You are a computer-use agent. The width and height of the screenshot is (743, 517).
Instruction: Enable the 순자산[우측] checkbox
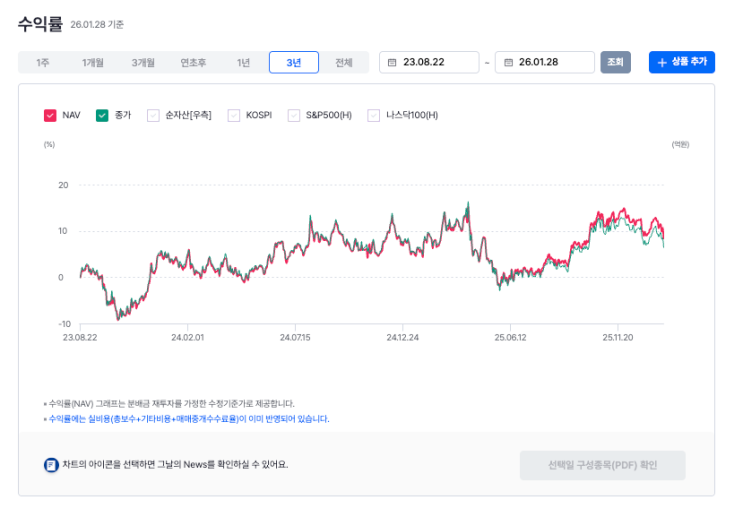[153, 115]
